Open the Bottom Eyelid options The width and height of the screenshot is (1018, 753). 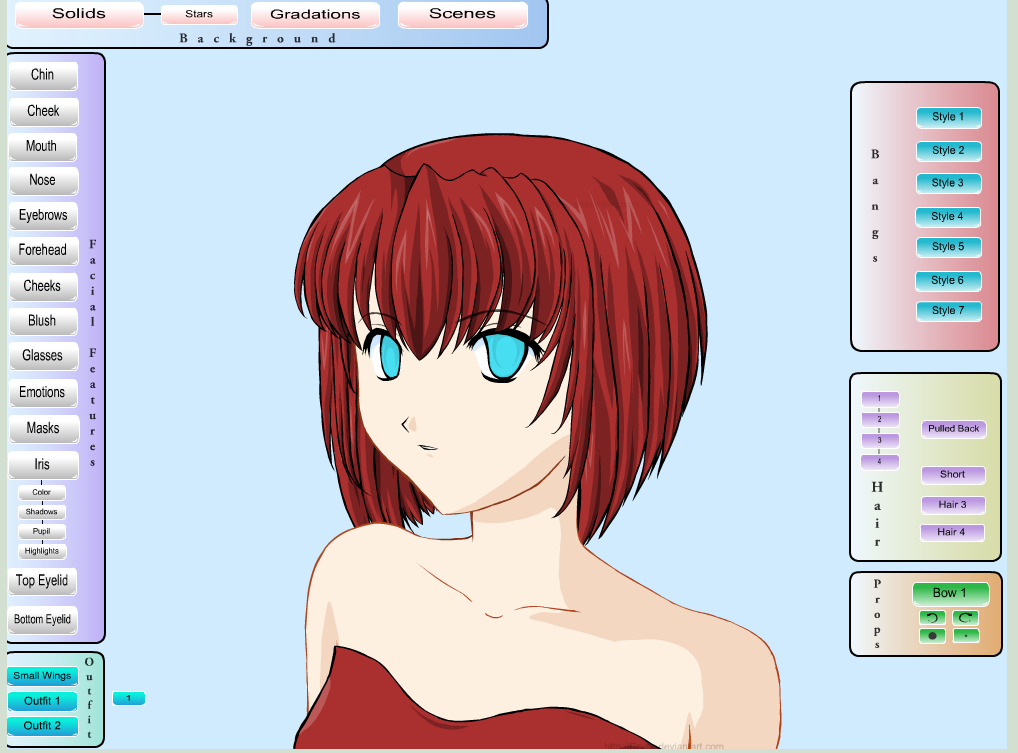43,620
